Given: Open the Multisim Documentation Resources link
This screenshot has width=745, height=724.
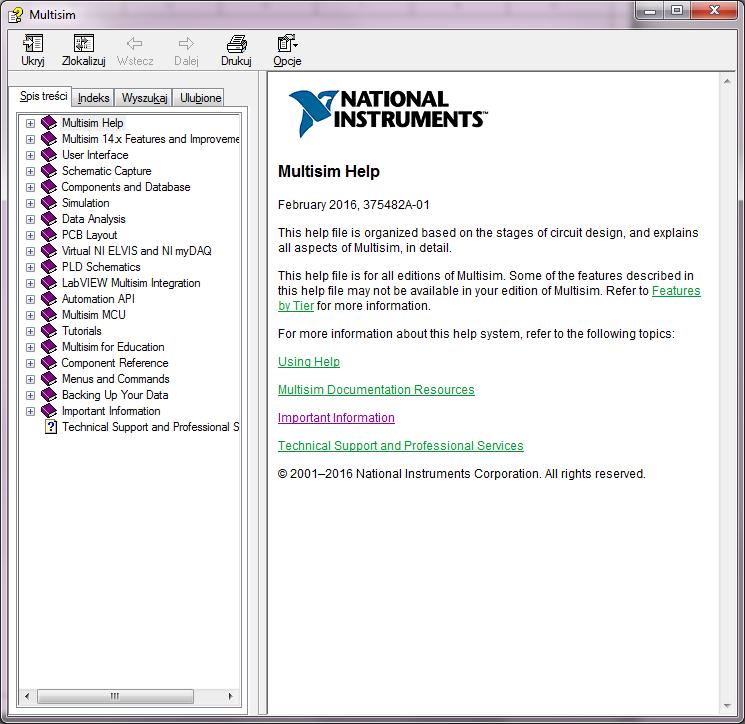Looking at the screenshot, I should tap(376, 390).
